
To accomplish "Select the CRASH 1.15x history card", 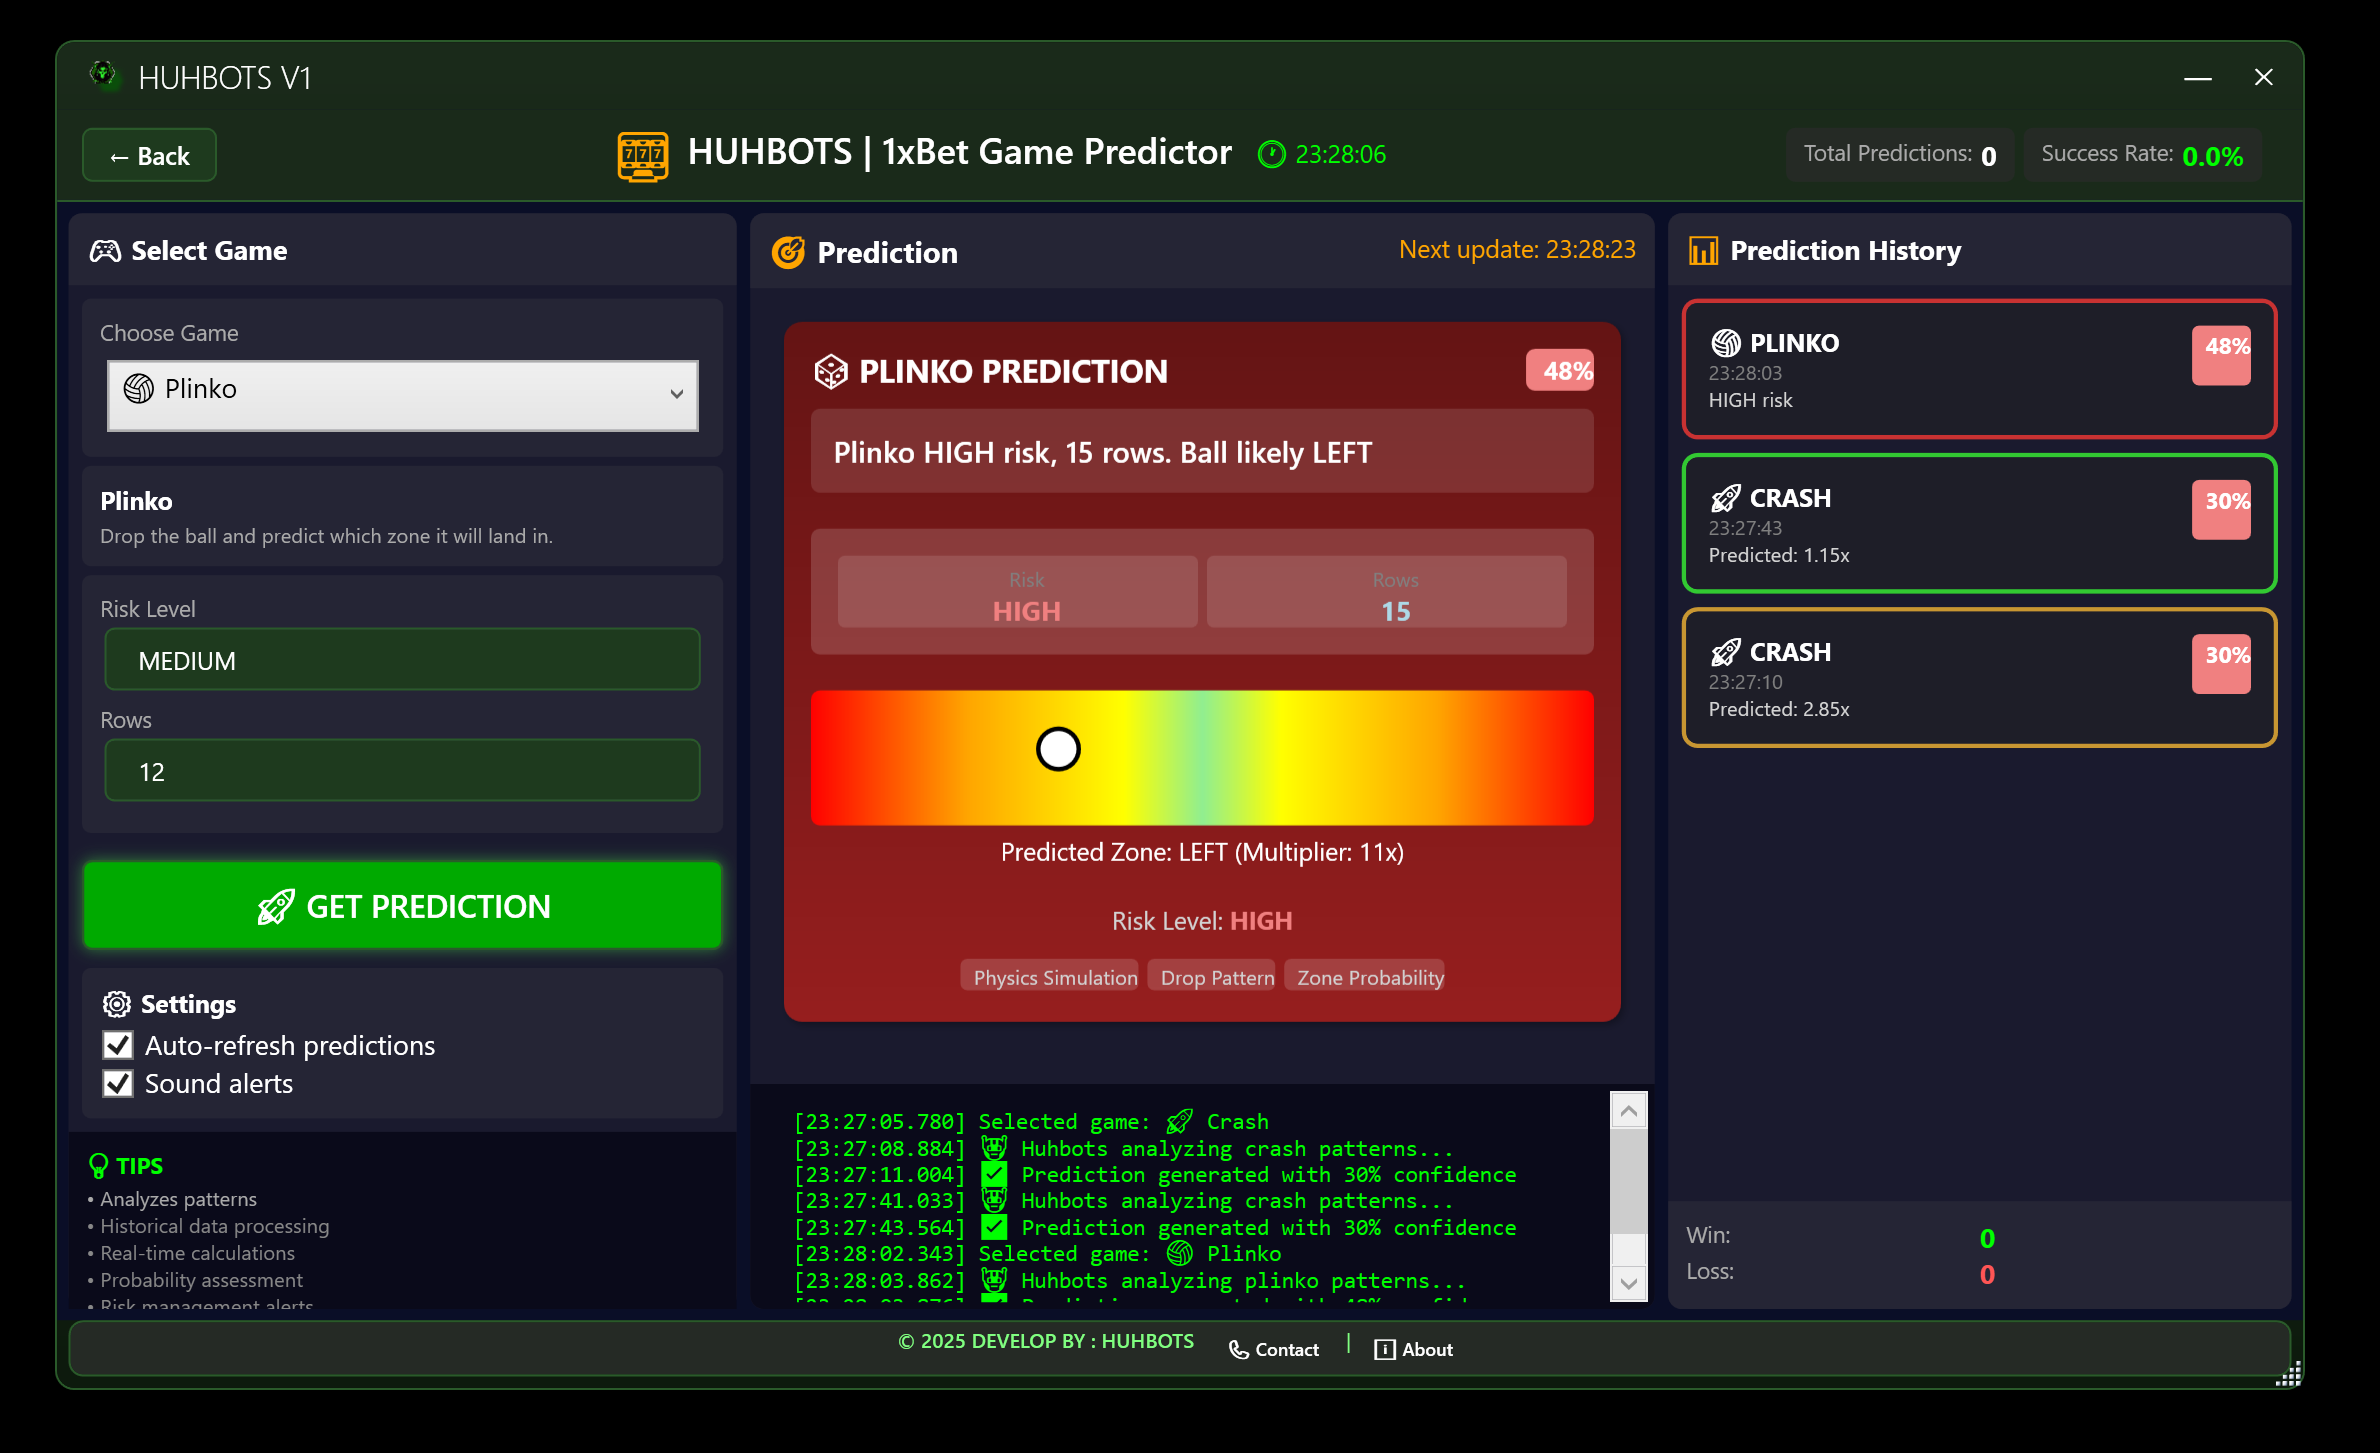I will [x=1980, y=524].
